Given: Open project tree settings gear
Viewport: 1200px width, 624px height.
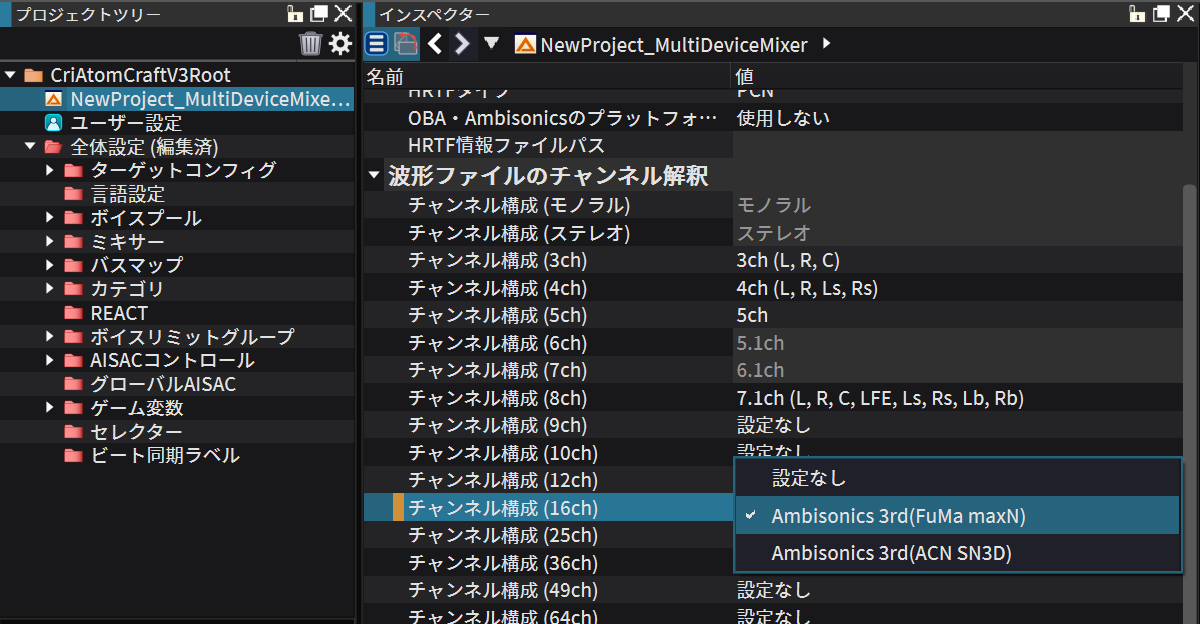Looking at the screenshot, I should [341, 44].
